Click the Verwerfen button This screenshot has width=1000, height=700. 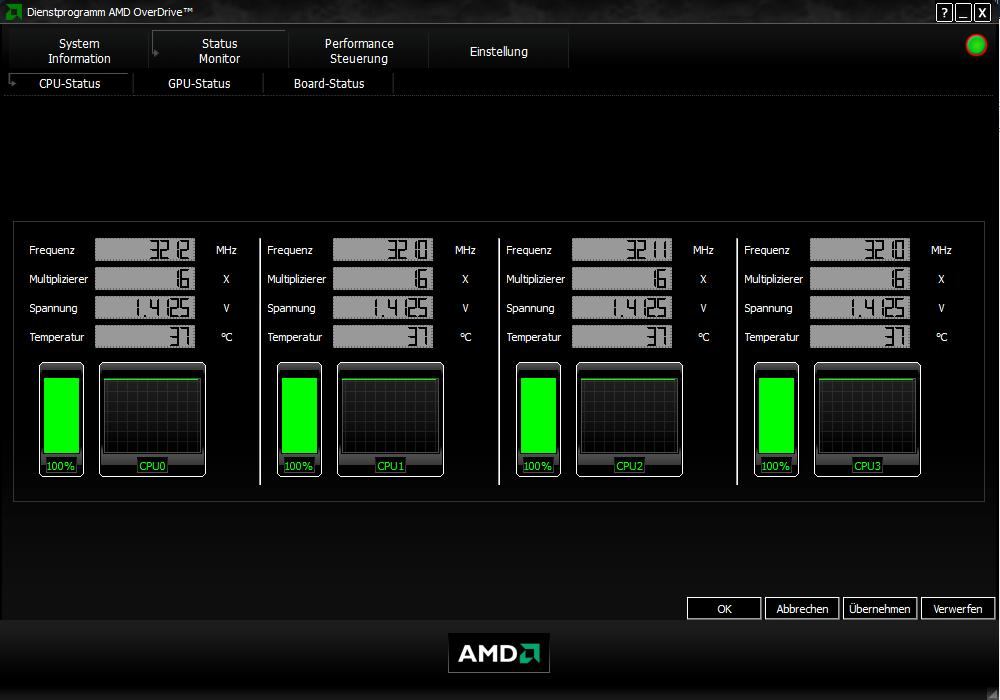coord(958,609)
